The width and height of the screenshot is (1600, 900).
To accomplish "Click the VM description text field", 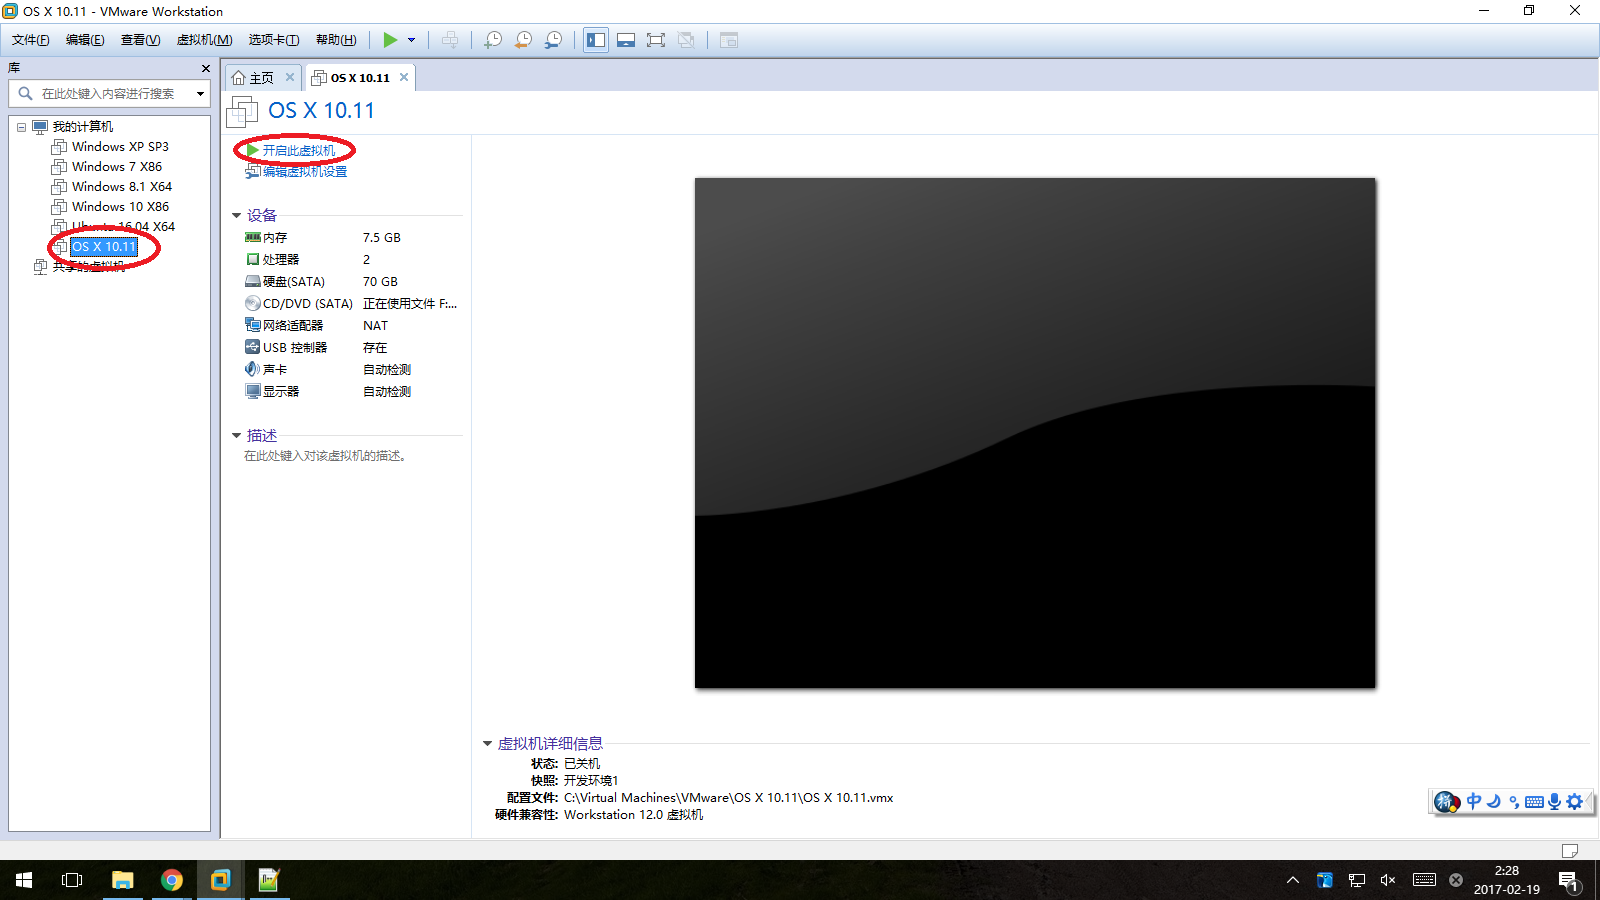I will click(325, 456).
